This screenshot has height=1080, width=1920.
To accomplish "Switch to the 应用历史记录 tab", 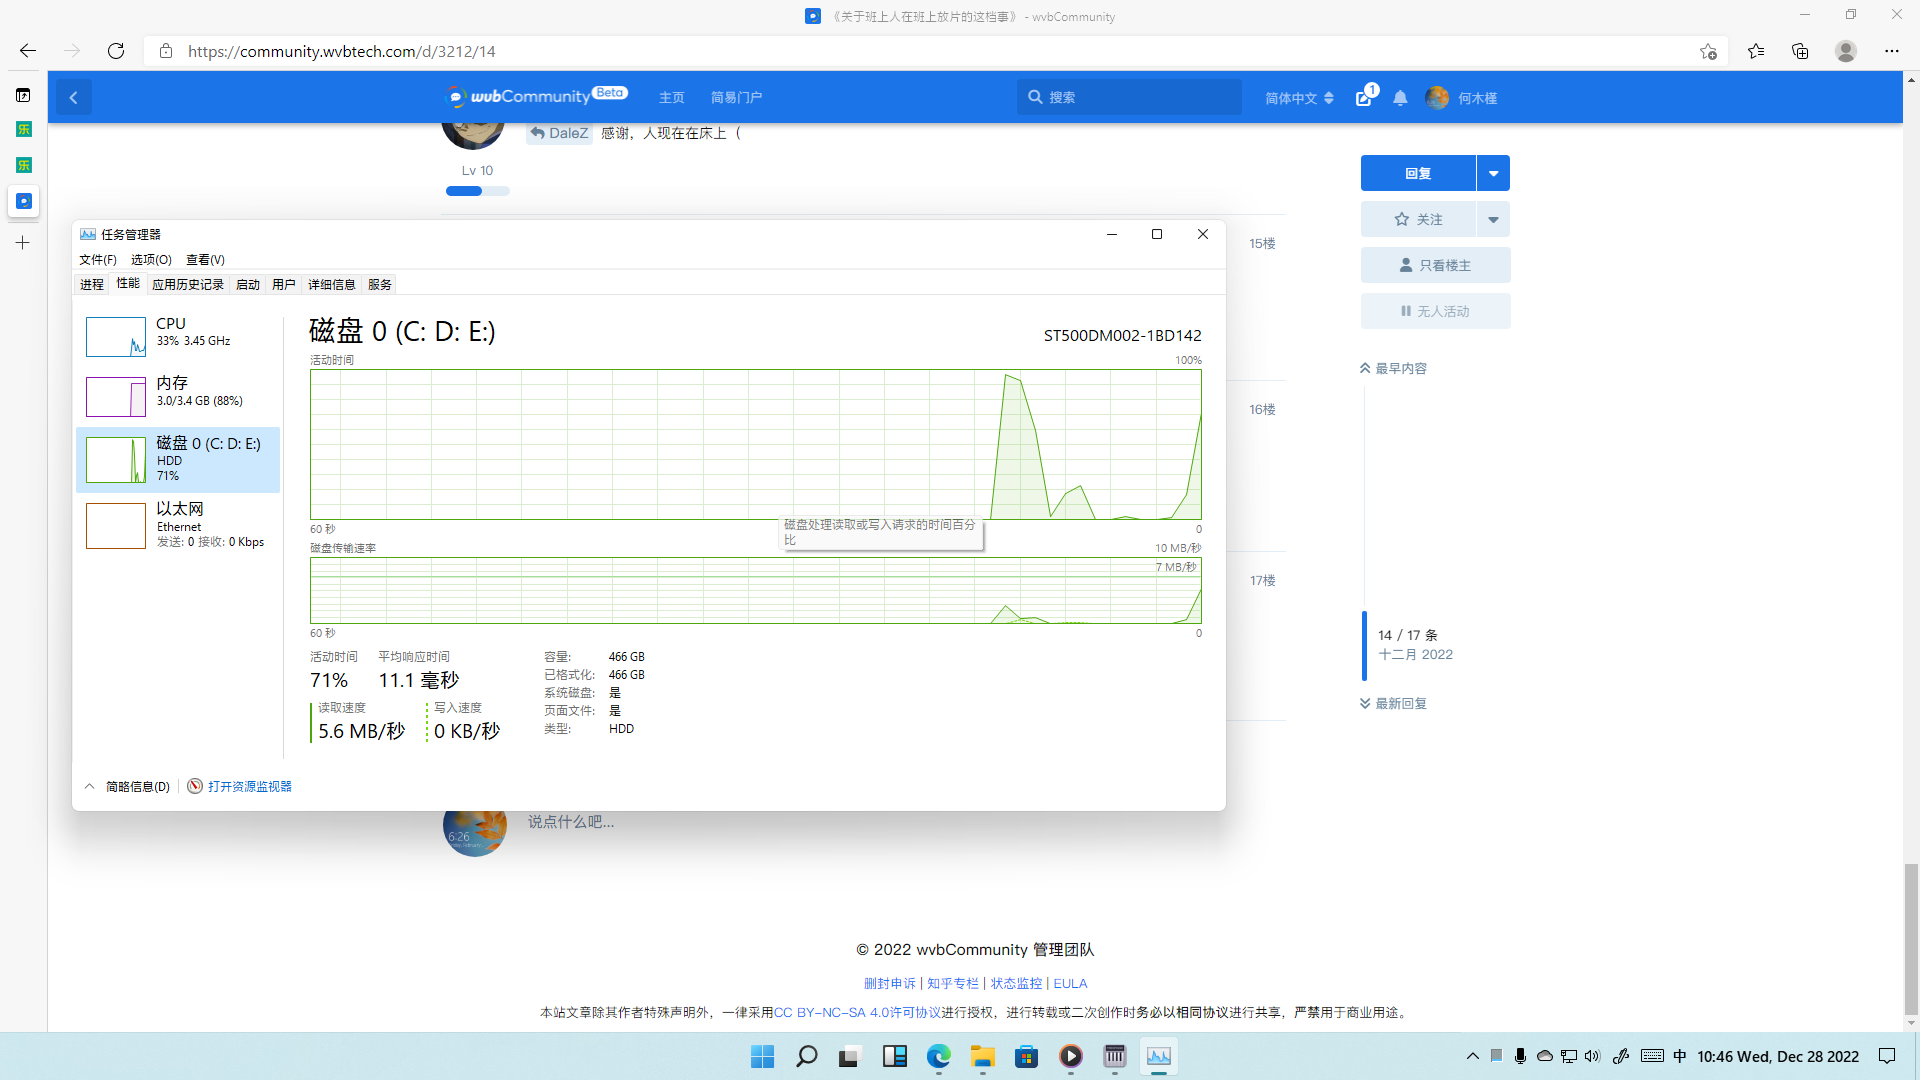I will [188, 284].
